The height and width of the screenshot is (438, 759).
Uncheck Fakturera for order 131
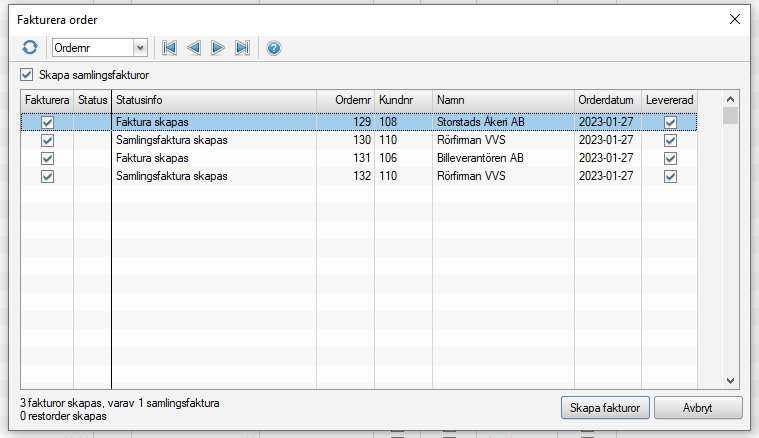click(x=47, y=158)
